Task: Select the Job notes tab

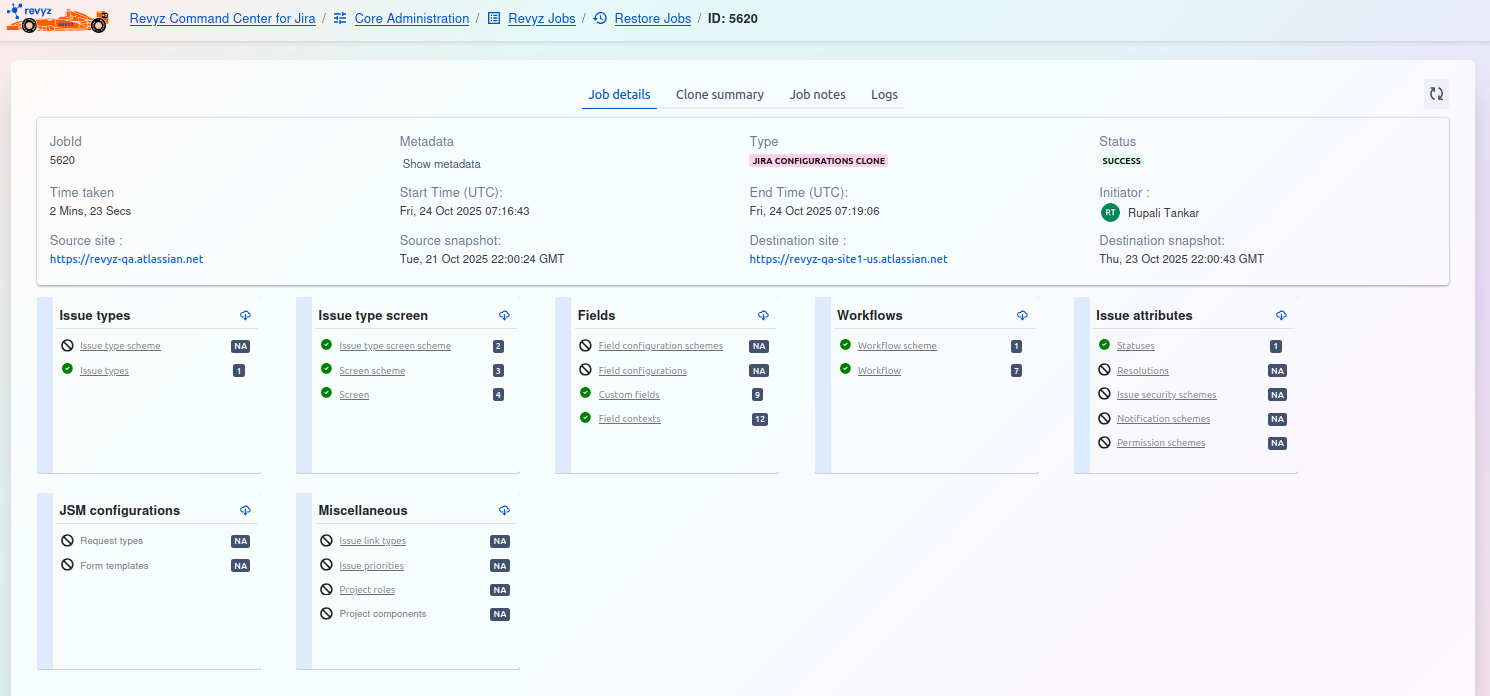Action: (817, 95)
